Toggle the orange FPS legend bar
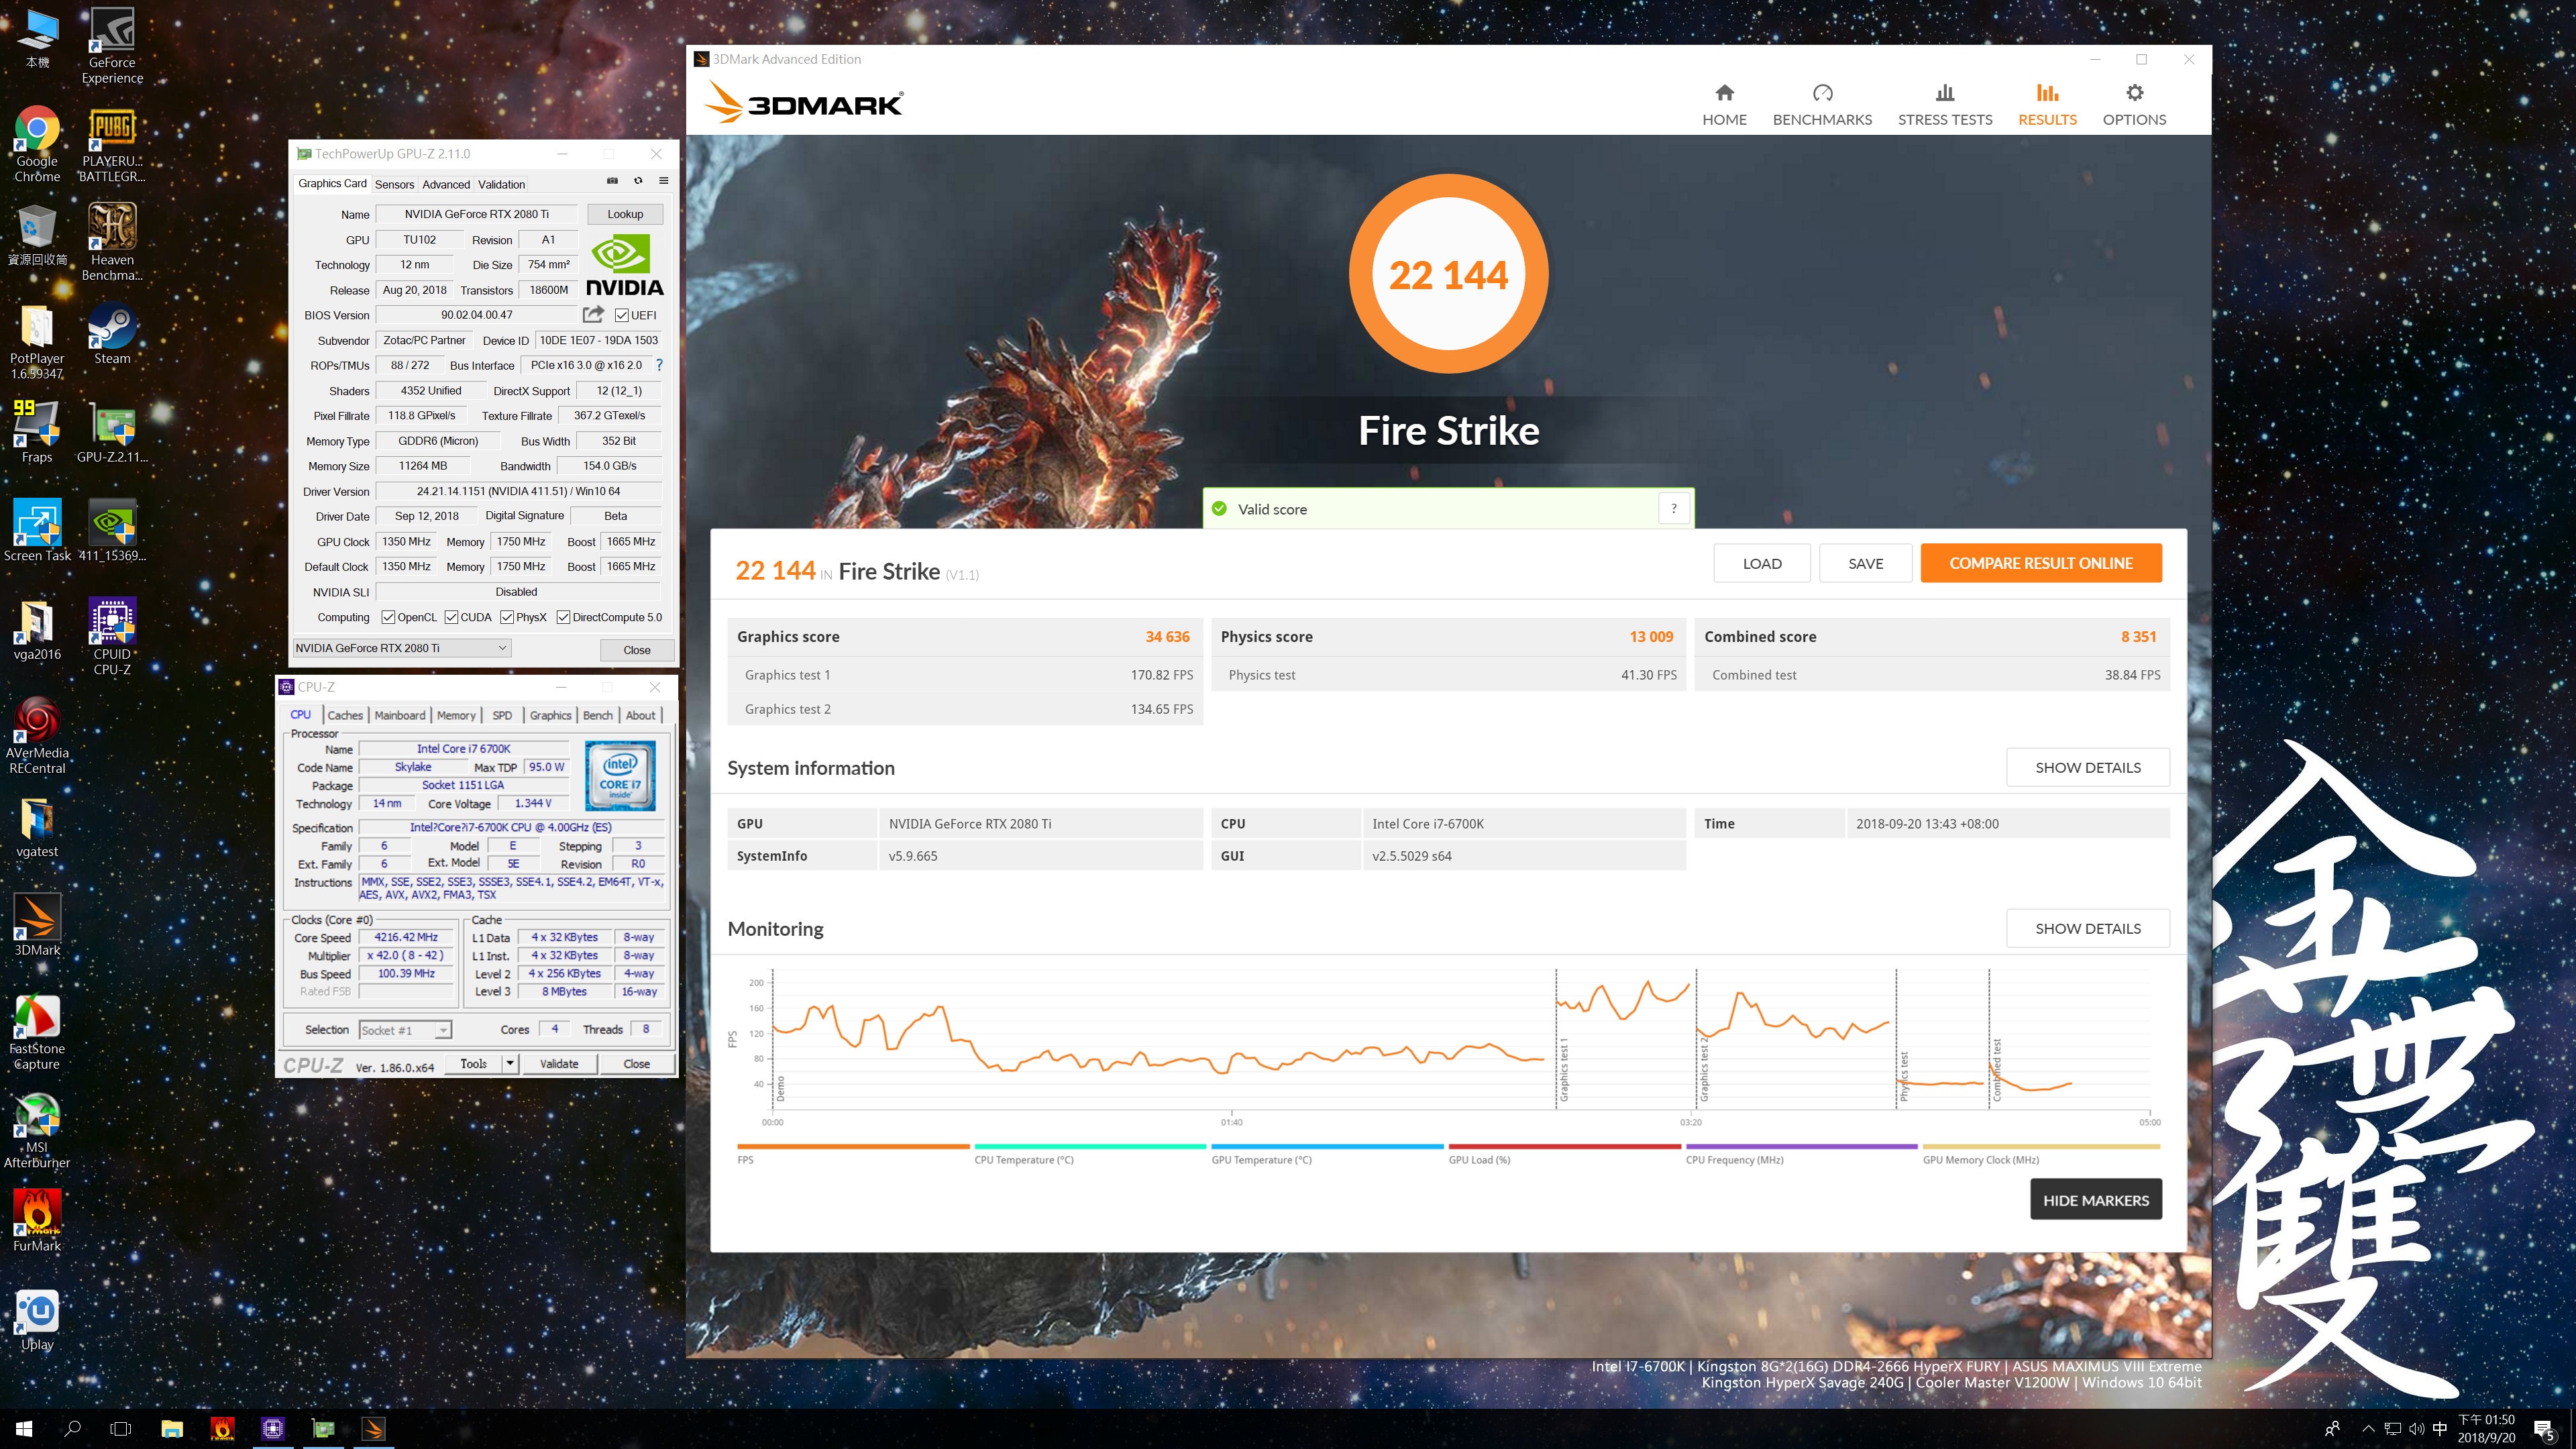The width and height of the screenshot is (2576, 1449). pyautogui.click(x=853, y=1146)
